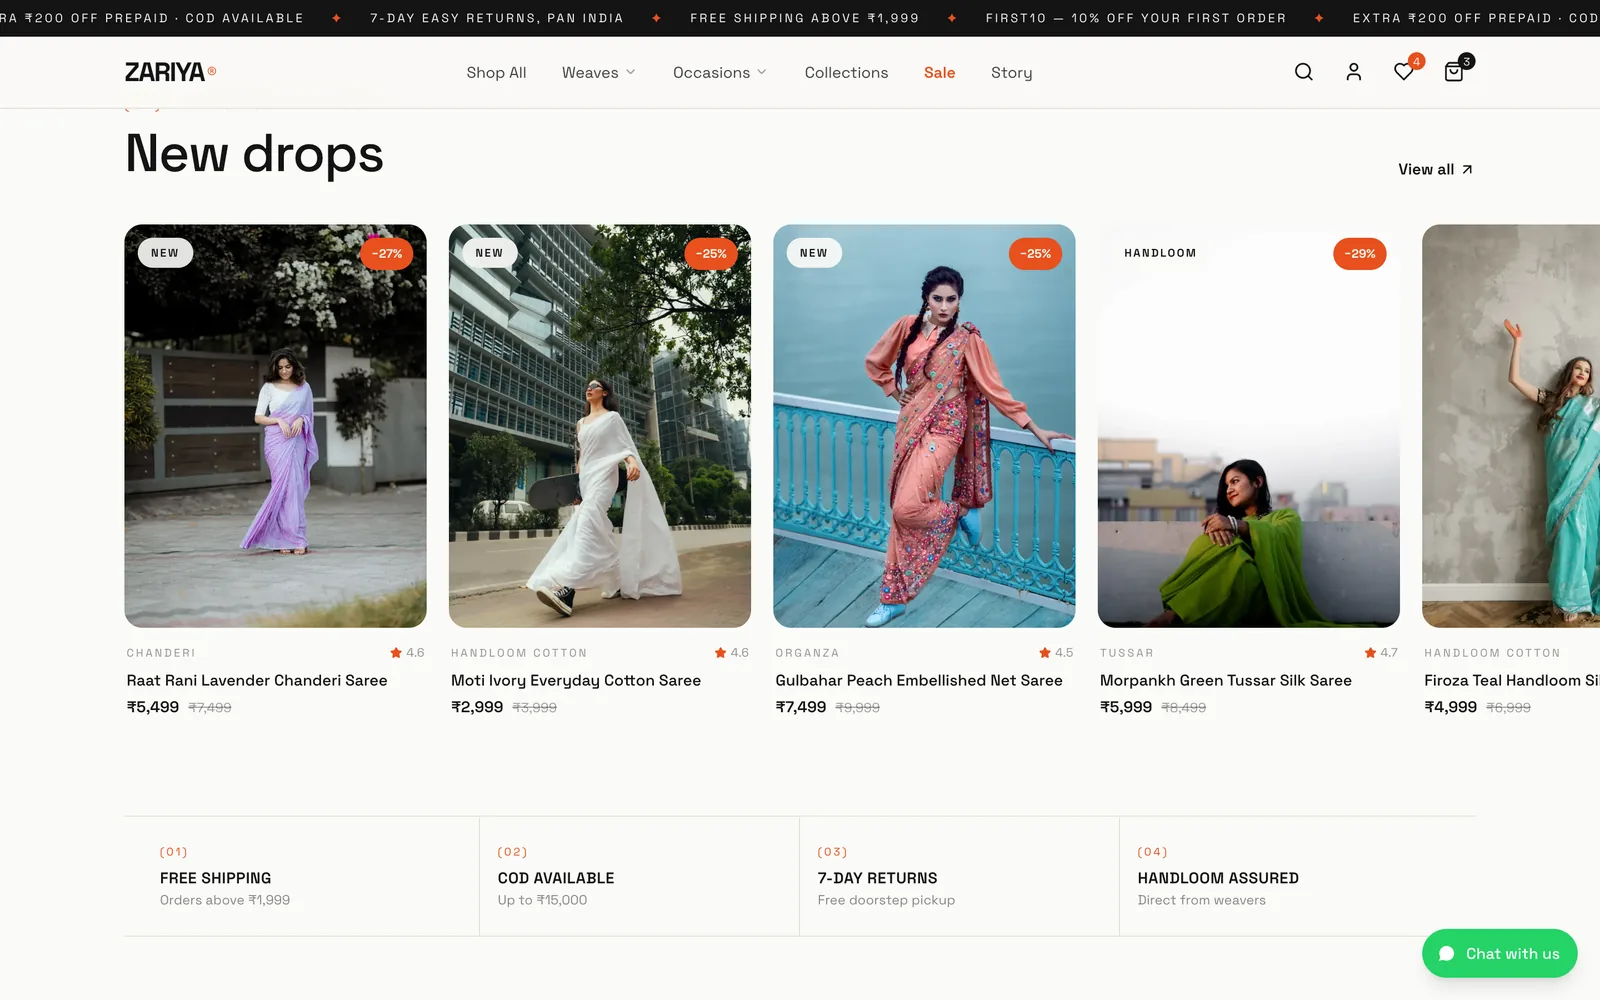
Task: Click the ₹7,499 sale price
Action: [x=801, y=707]
